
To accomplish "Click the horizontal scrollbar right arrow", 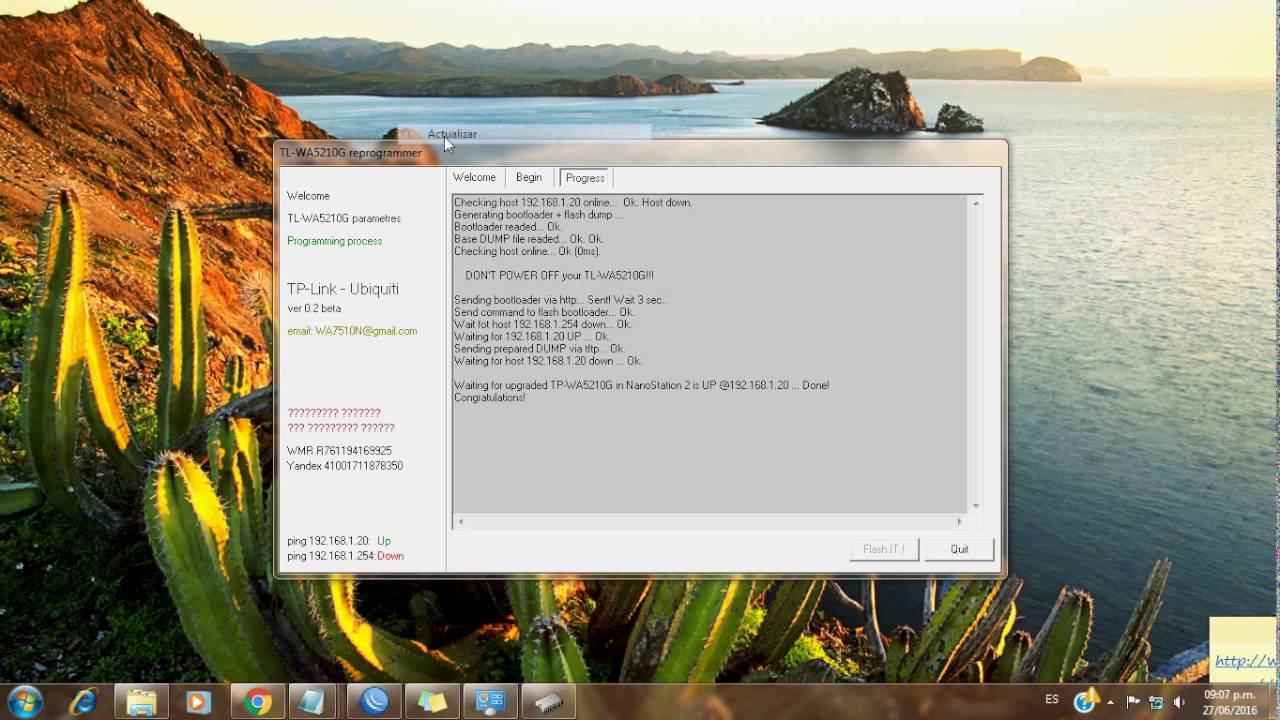I will [959, 521].
